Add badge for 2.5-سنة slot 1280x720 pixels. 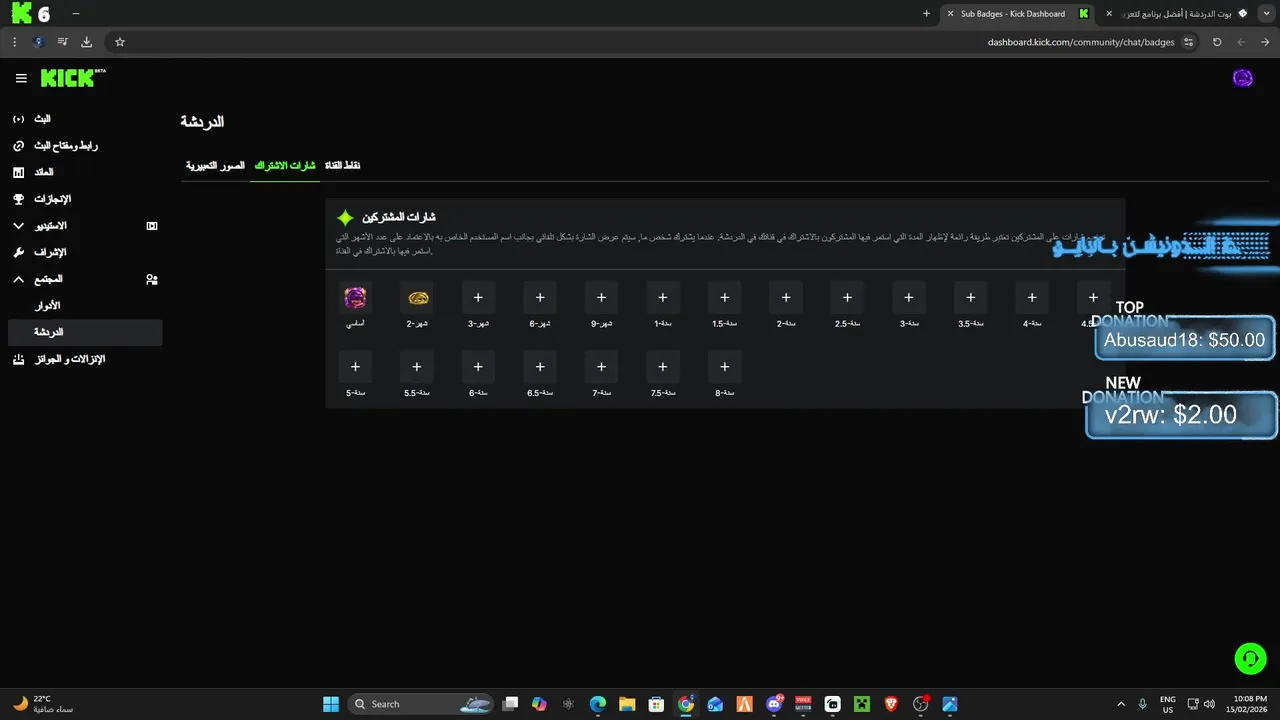pyautogui.click(x=847, y=298)
